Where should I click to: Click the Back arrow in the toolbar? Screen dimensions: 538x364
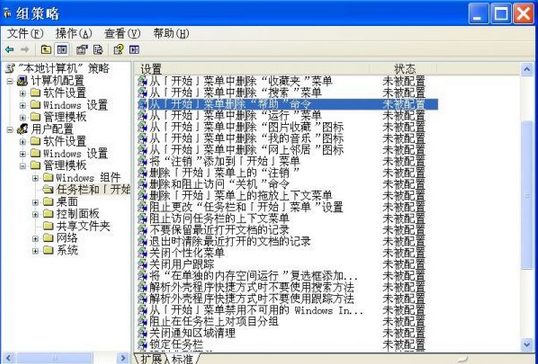(10, 50)
